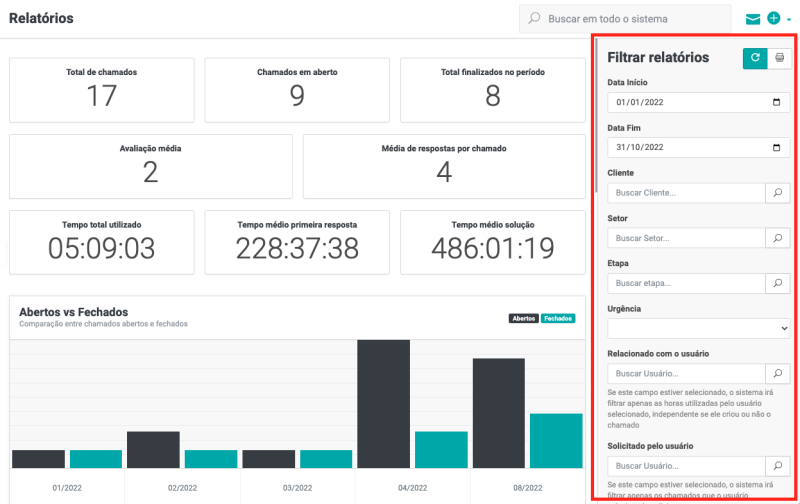Click the Buscar Cliente input field

(x=685, y=193)
